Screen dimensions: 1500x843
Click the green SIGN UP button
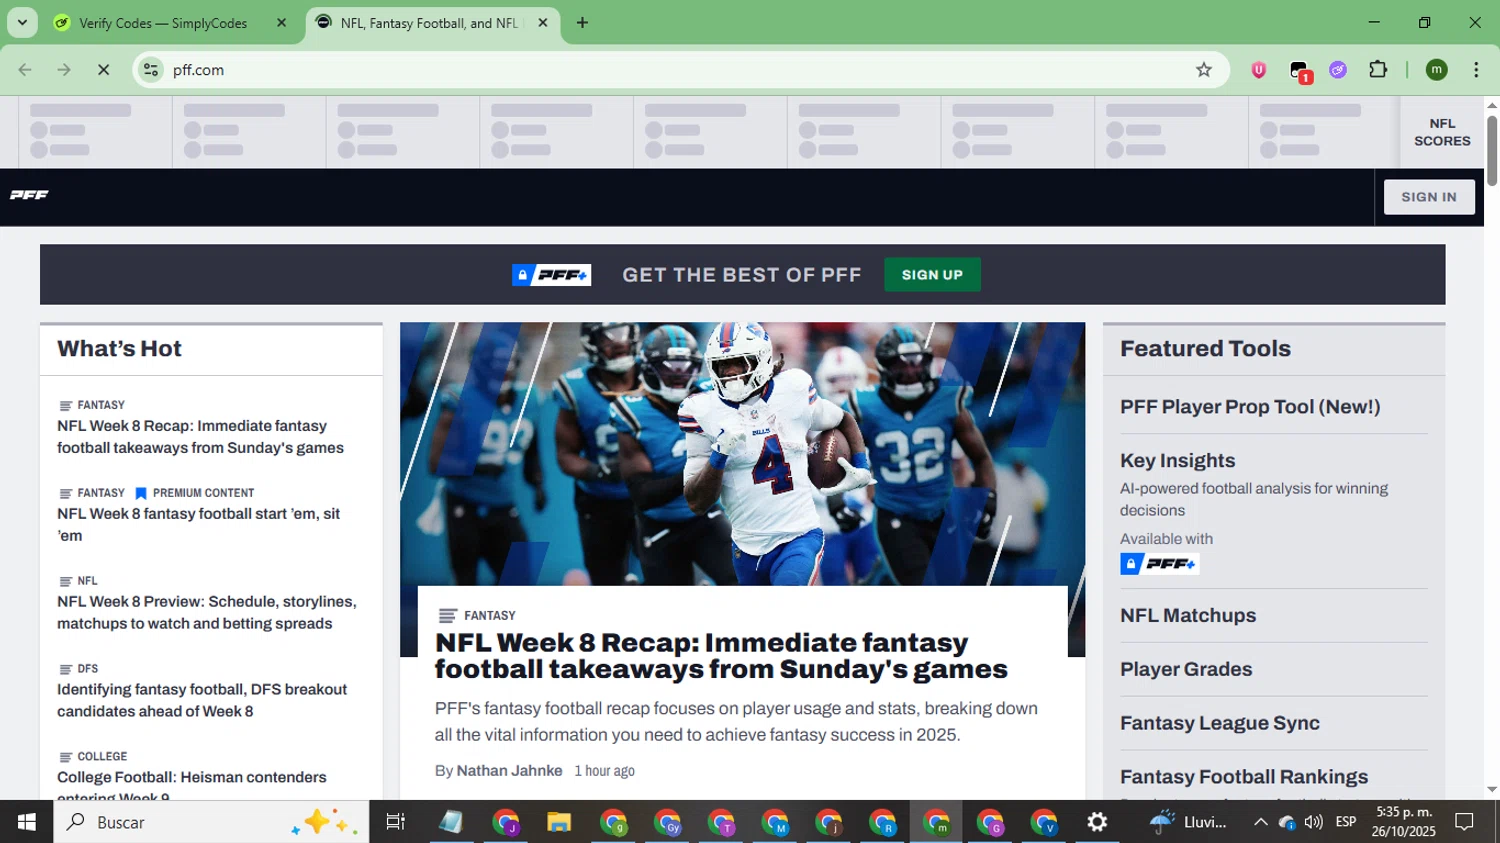tap(932, 275)
